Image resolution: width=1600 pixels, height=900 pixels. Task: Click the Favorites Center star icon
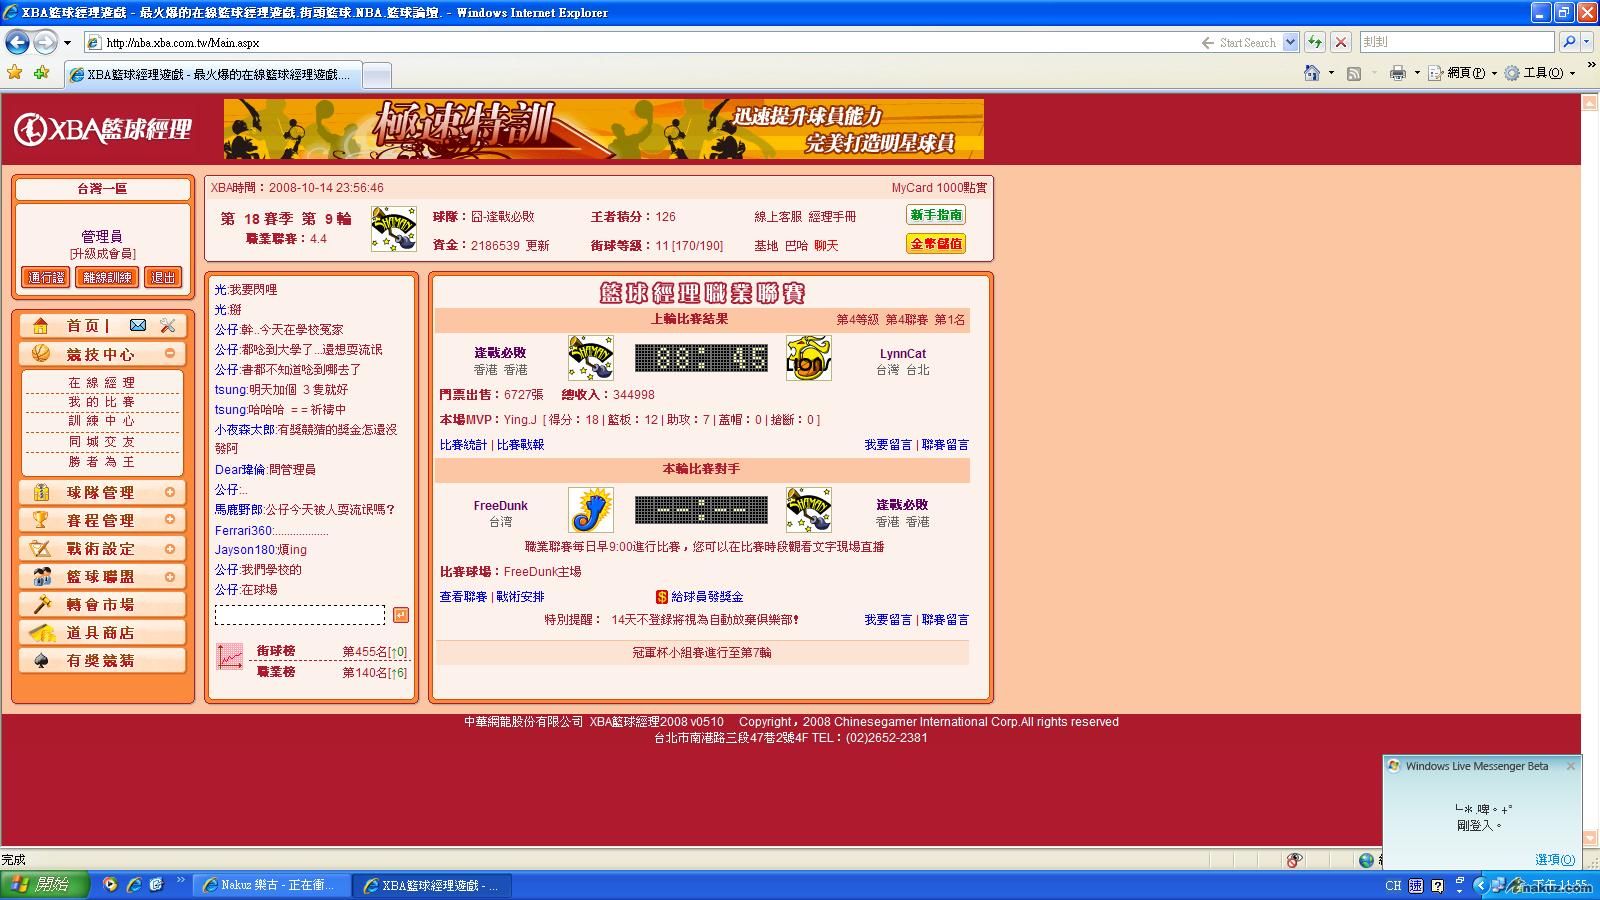click(14, 73)
